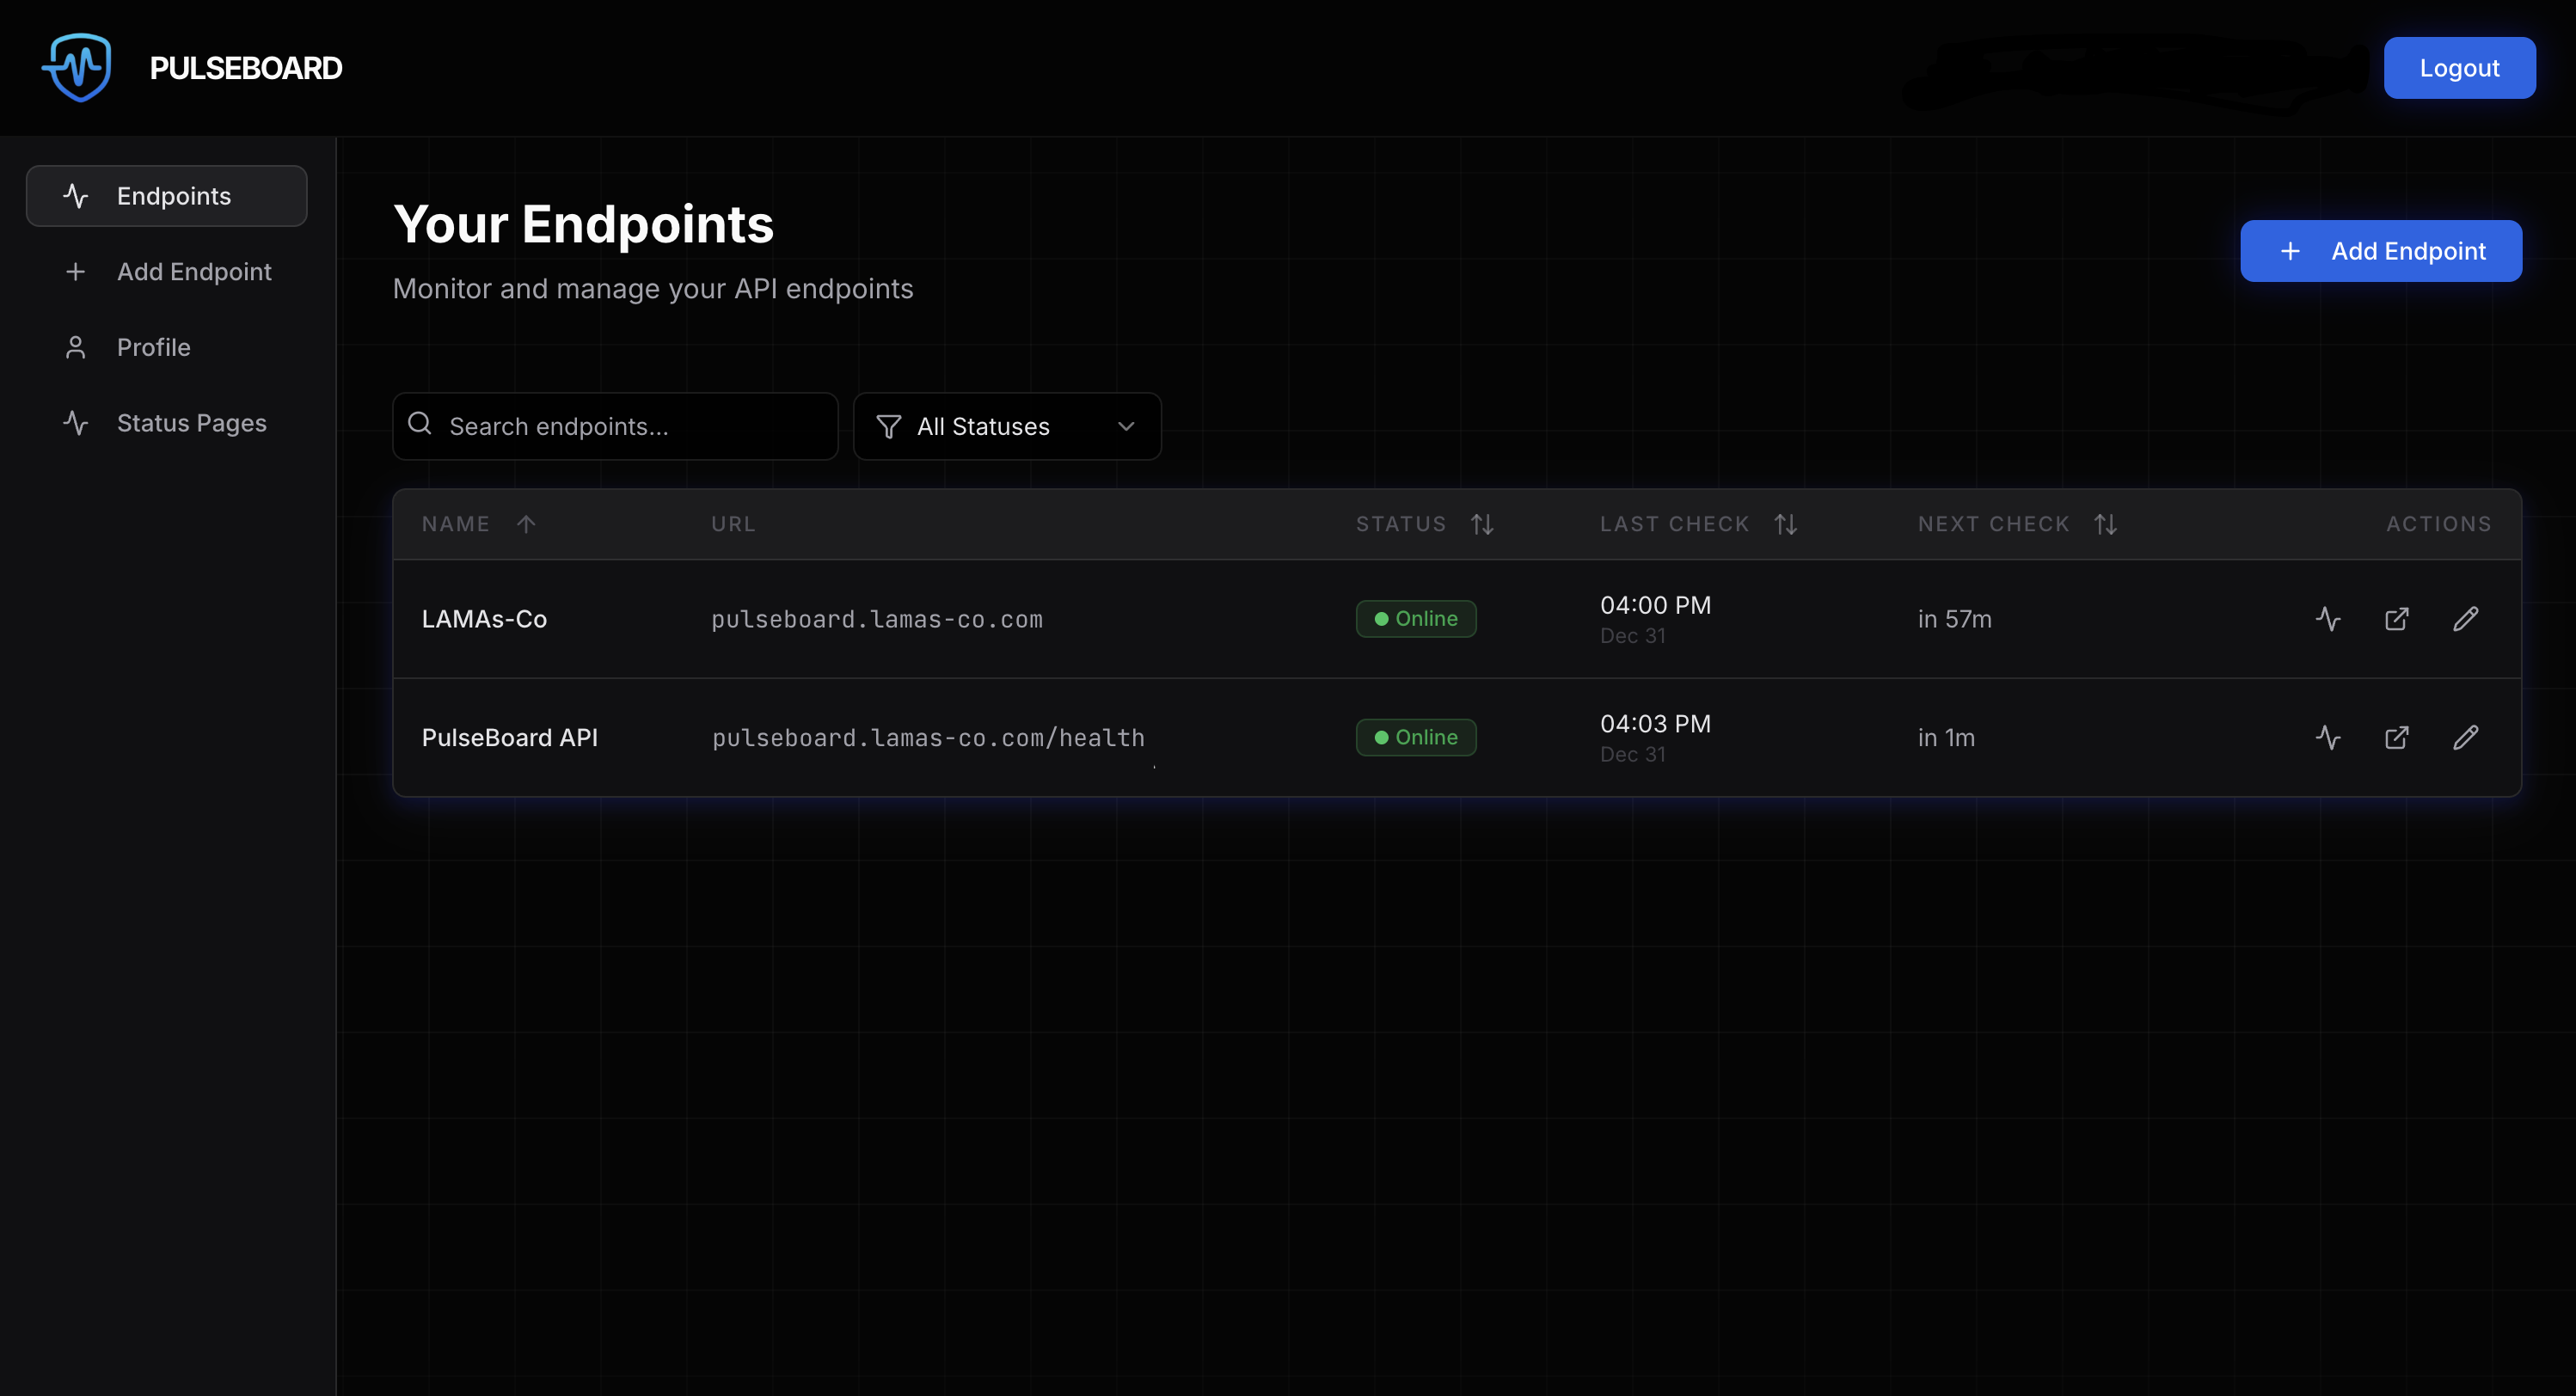This screenshot has height=1396, width=2576.
Task: Sort table by Name column arrow
Action: click(526, 524)
